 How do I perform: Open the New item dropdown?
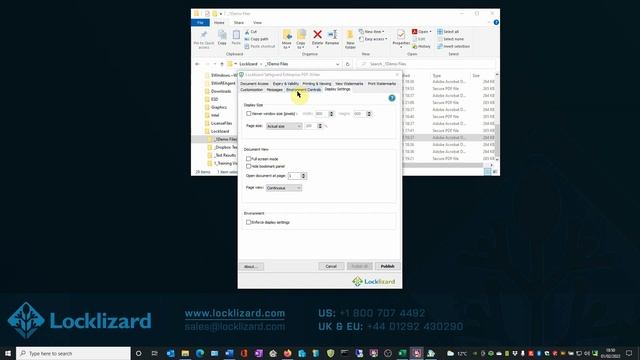pos(371,32)
